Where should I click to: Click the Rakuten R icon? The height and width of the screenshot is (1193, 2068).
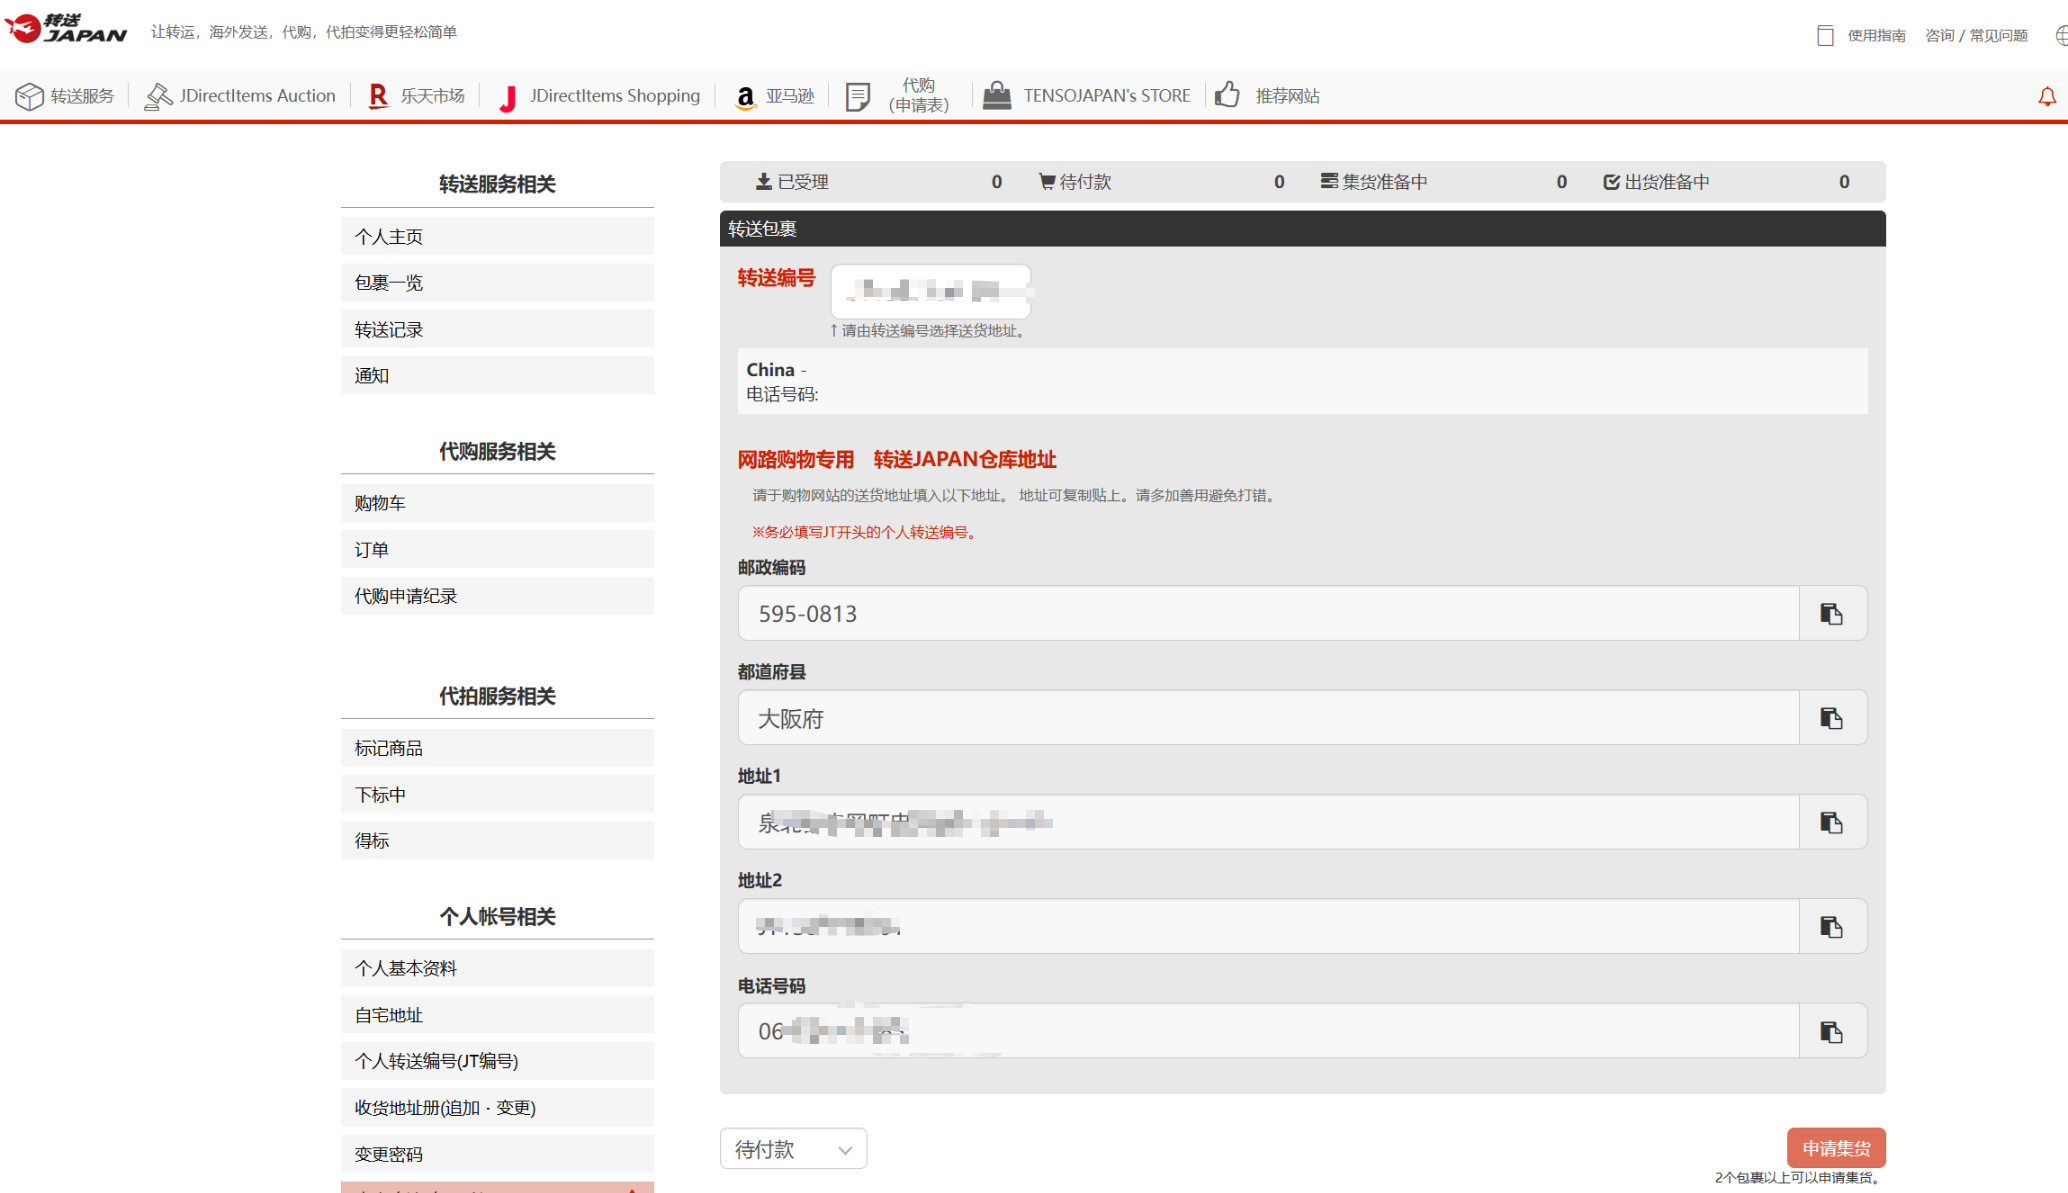(x=378, y=96)
